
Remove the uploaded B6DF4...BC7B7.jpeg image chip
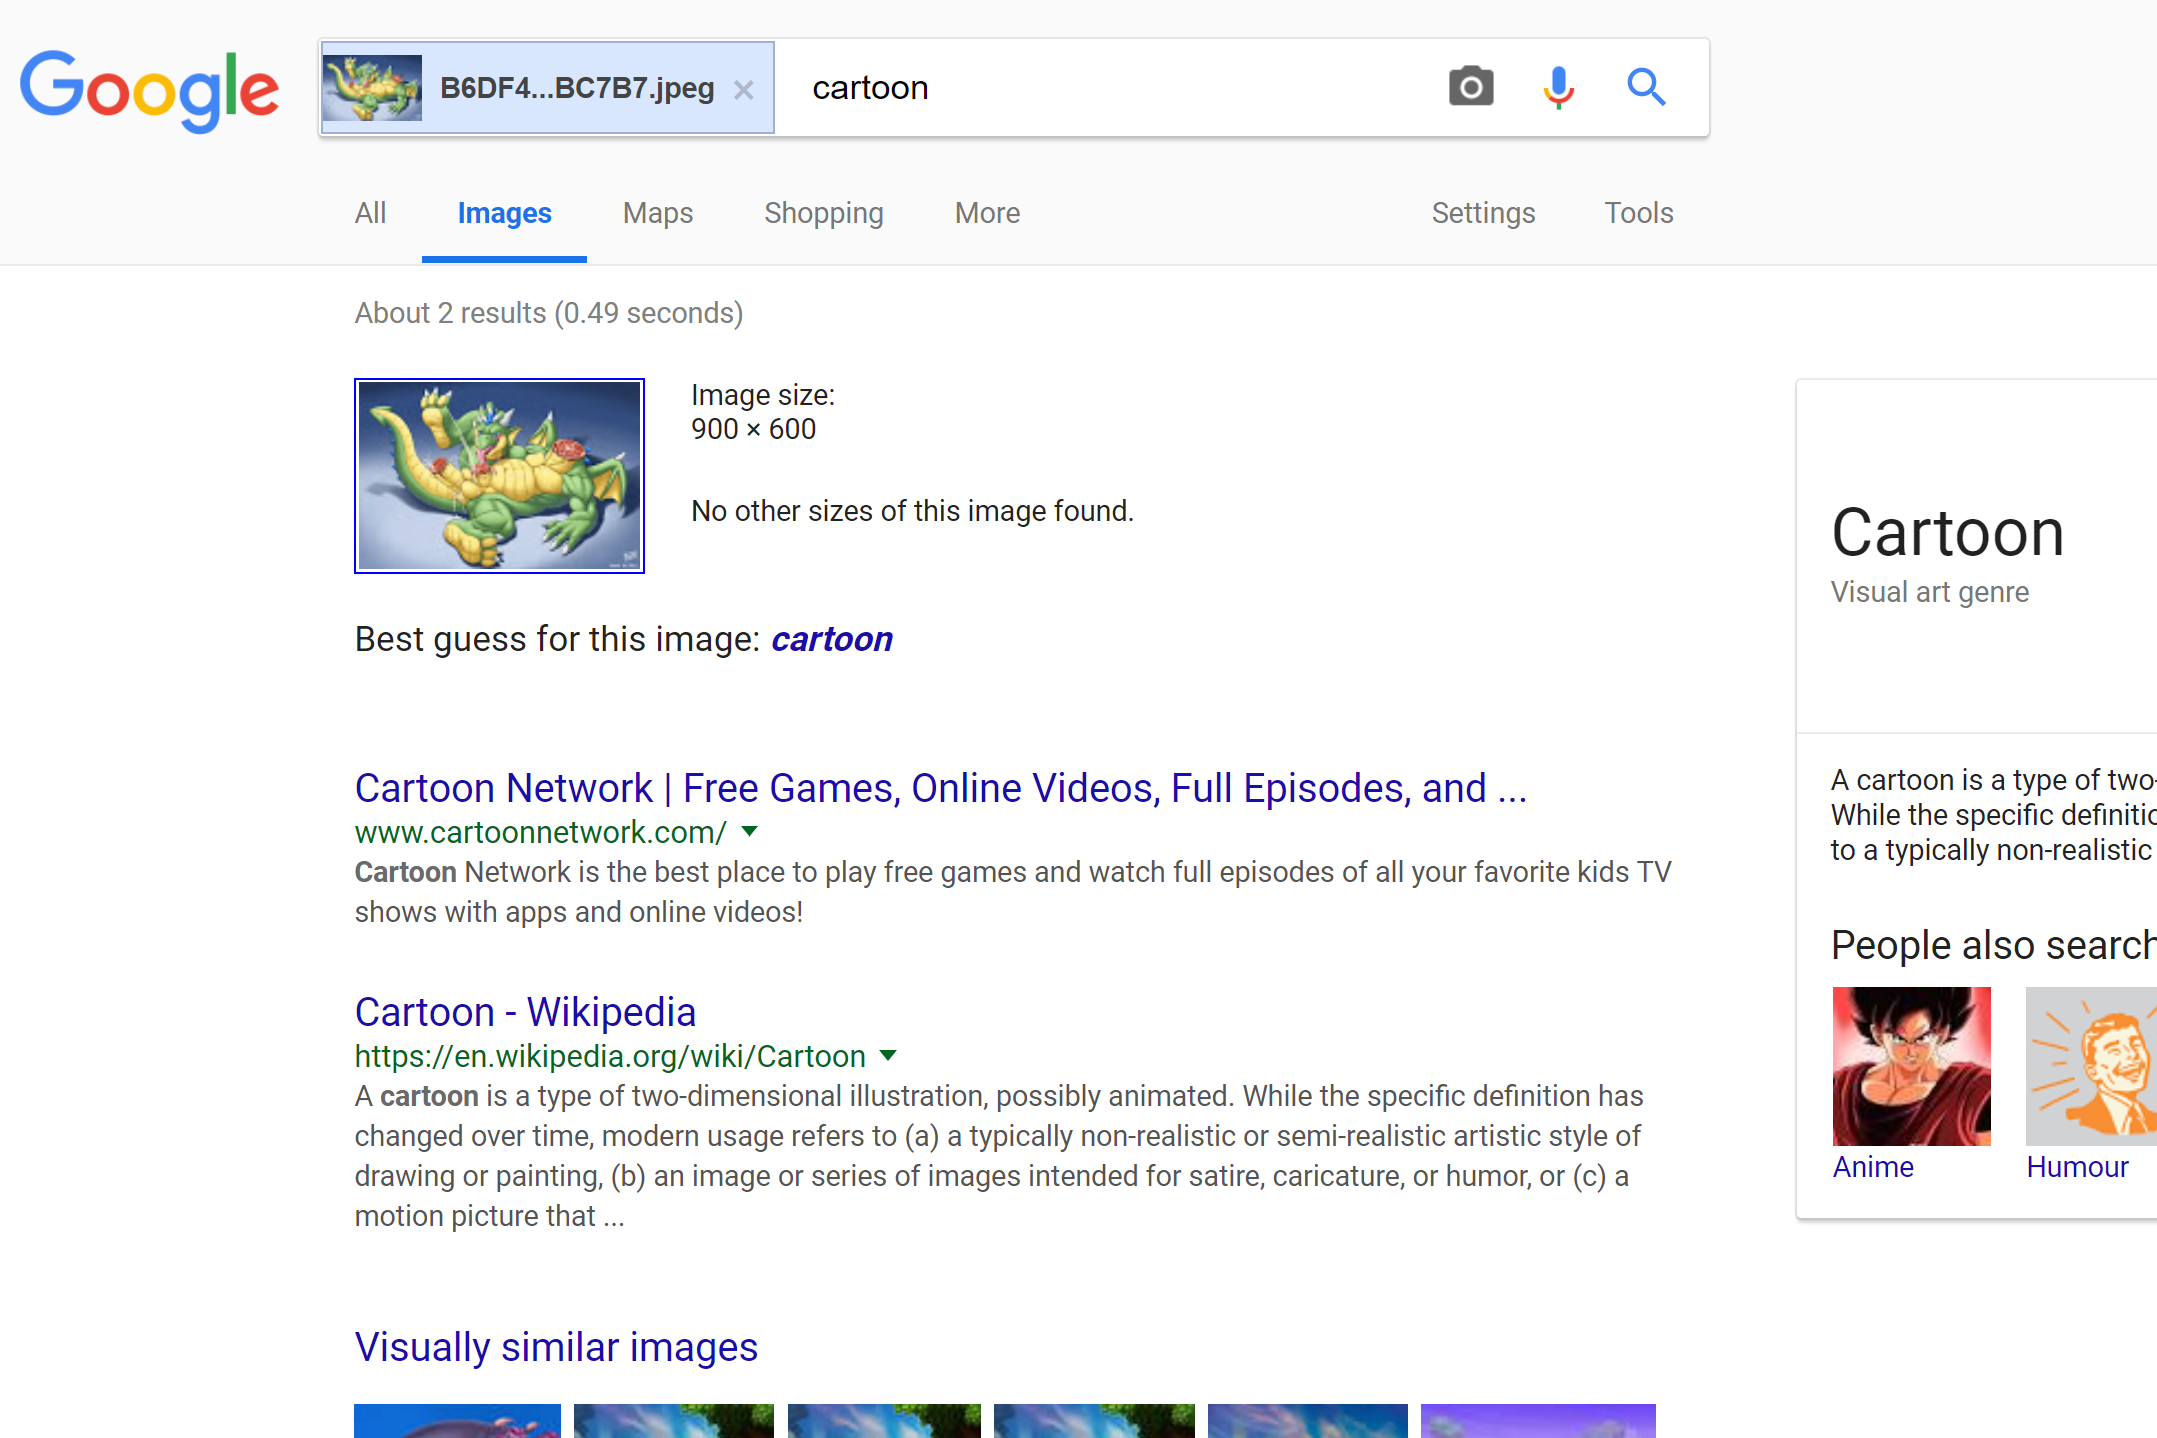coord(743,90)
